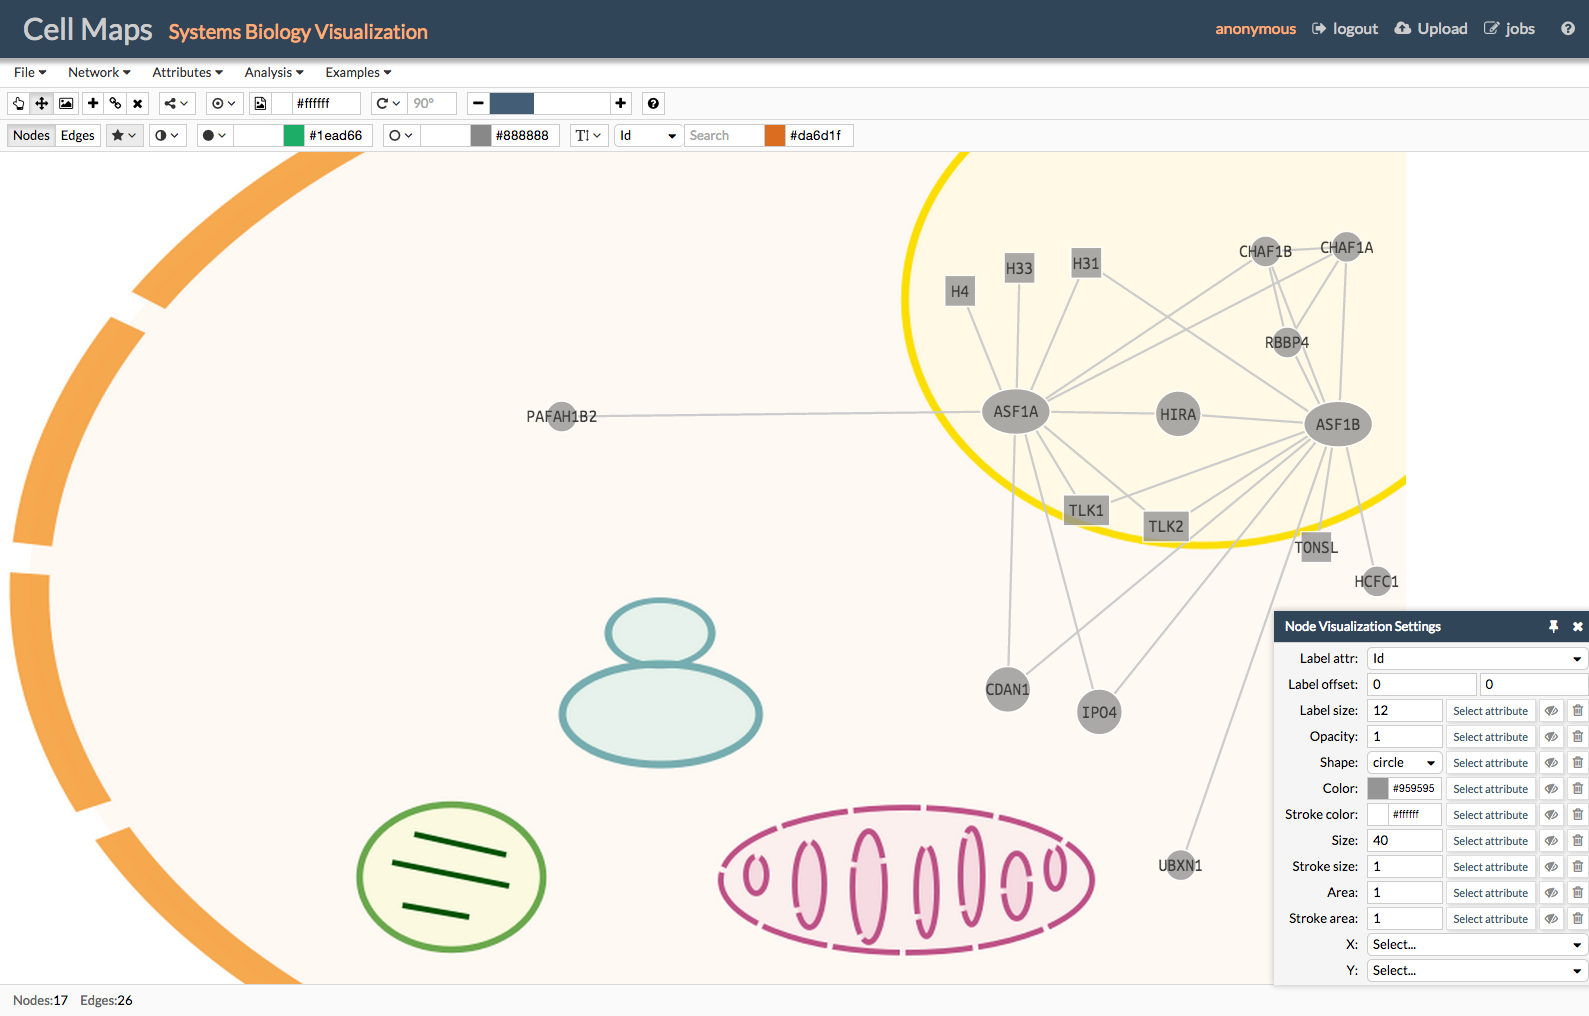Viewport: 1589px width, 1016px height.
Task: Toggle the eye icon for Label size
Action: (1551, 711)
